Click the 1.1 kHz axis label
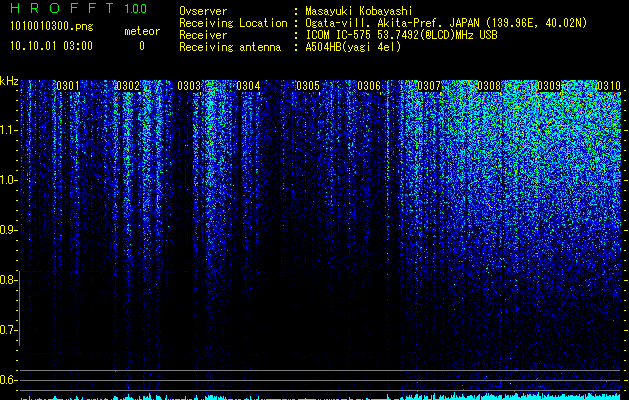629x400 pixels. click(8, 130)
